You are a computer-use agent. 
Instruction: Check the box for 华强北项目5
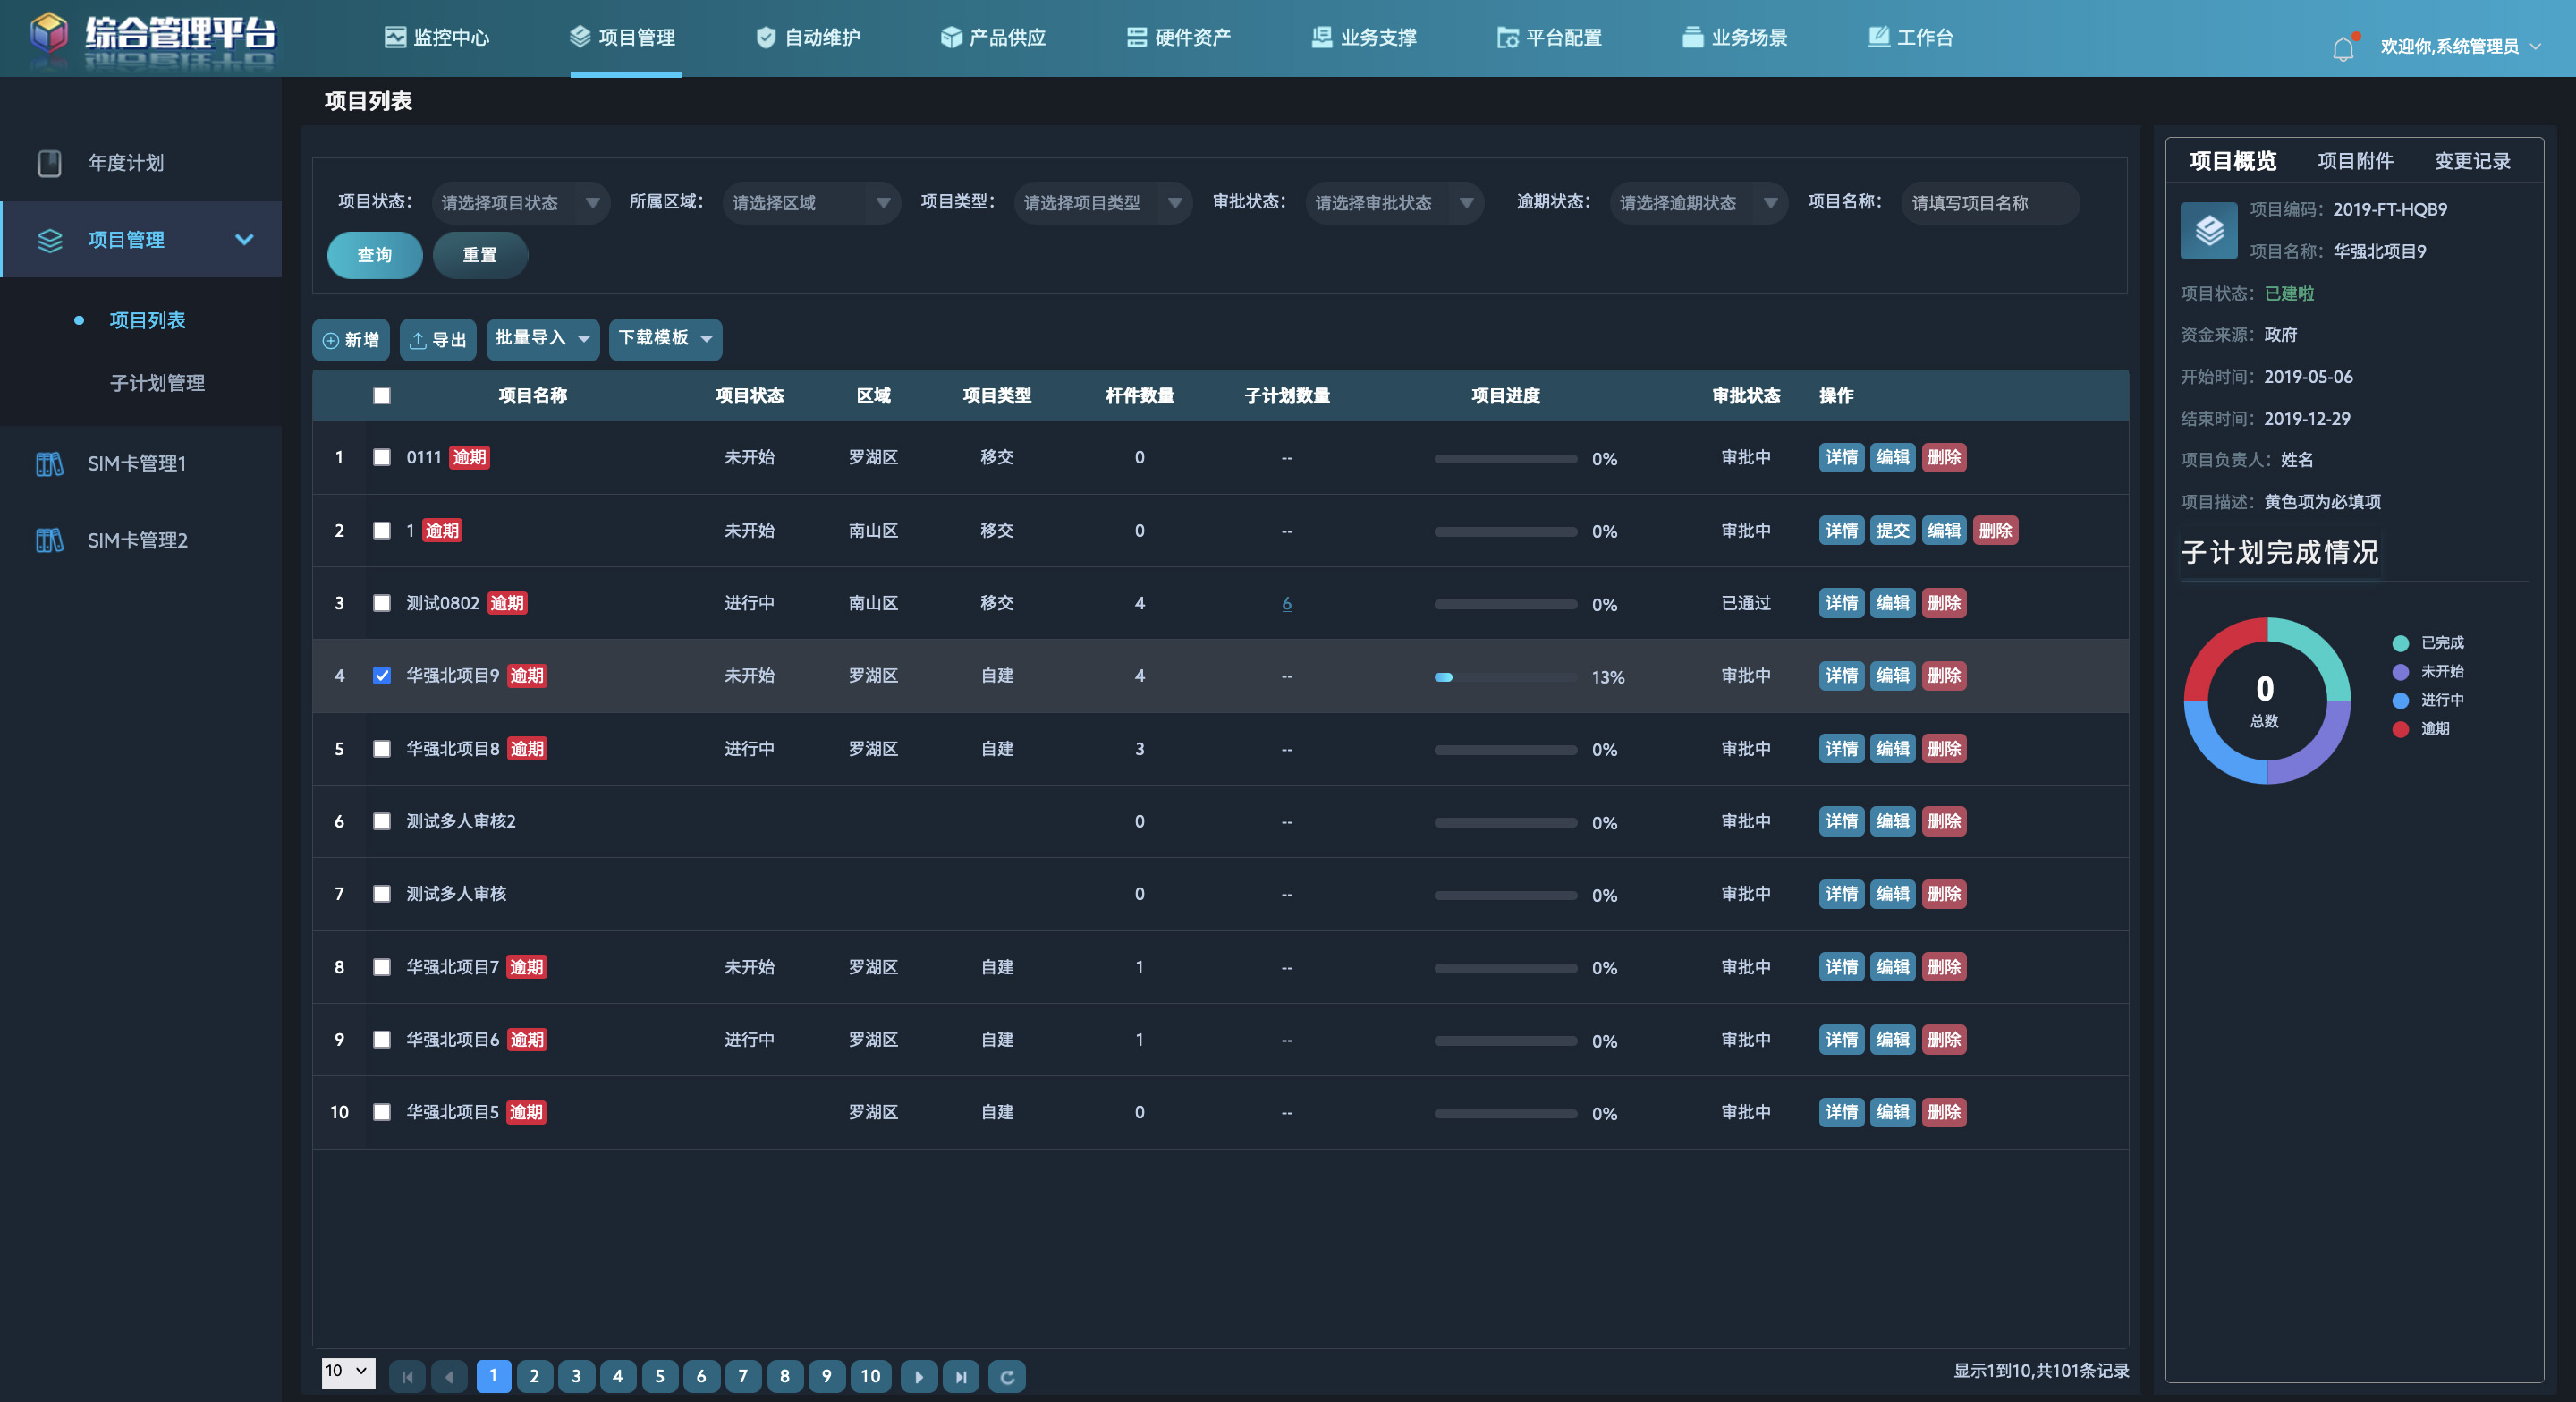[382, 1112]
